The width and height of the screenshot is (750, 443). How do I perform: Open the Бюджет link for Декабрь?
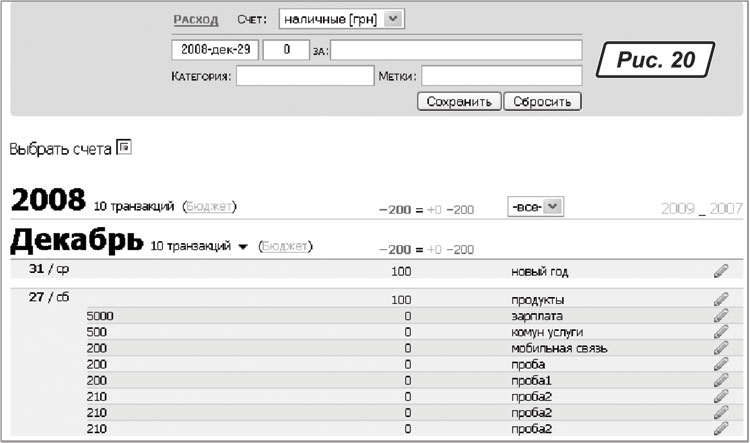click(284, 246)
